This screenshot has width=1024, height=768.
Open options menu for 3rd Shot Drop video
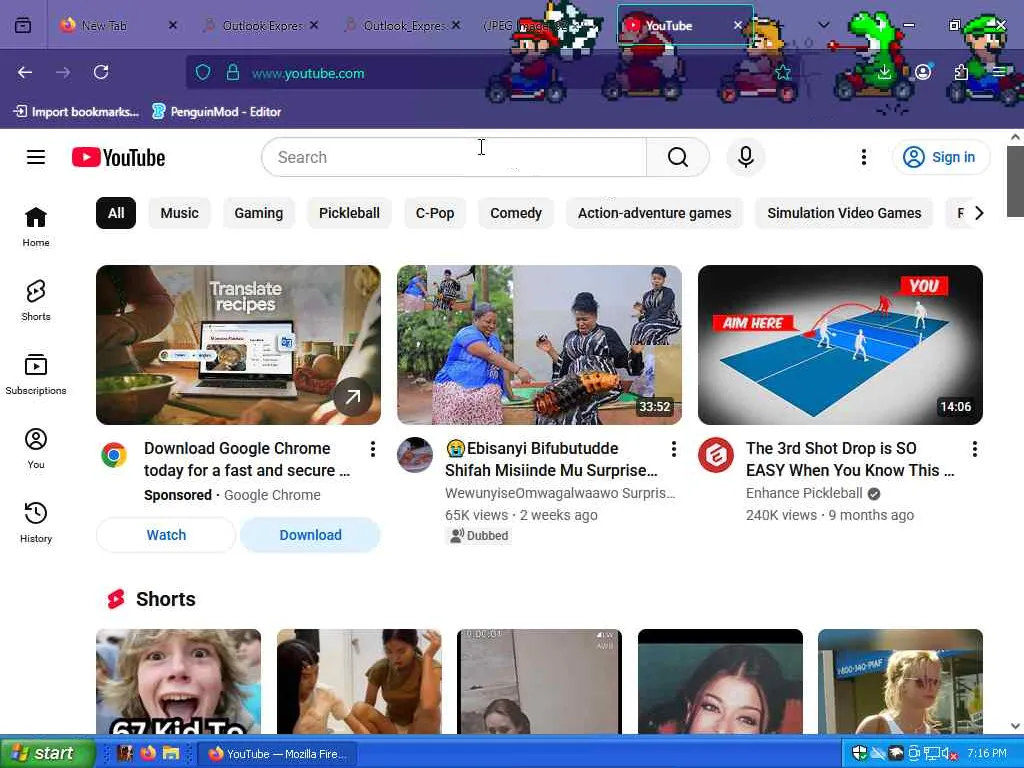coord(974,449)
